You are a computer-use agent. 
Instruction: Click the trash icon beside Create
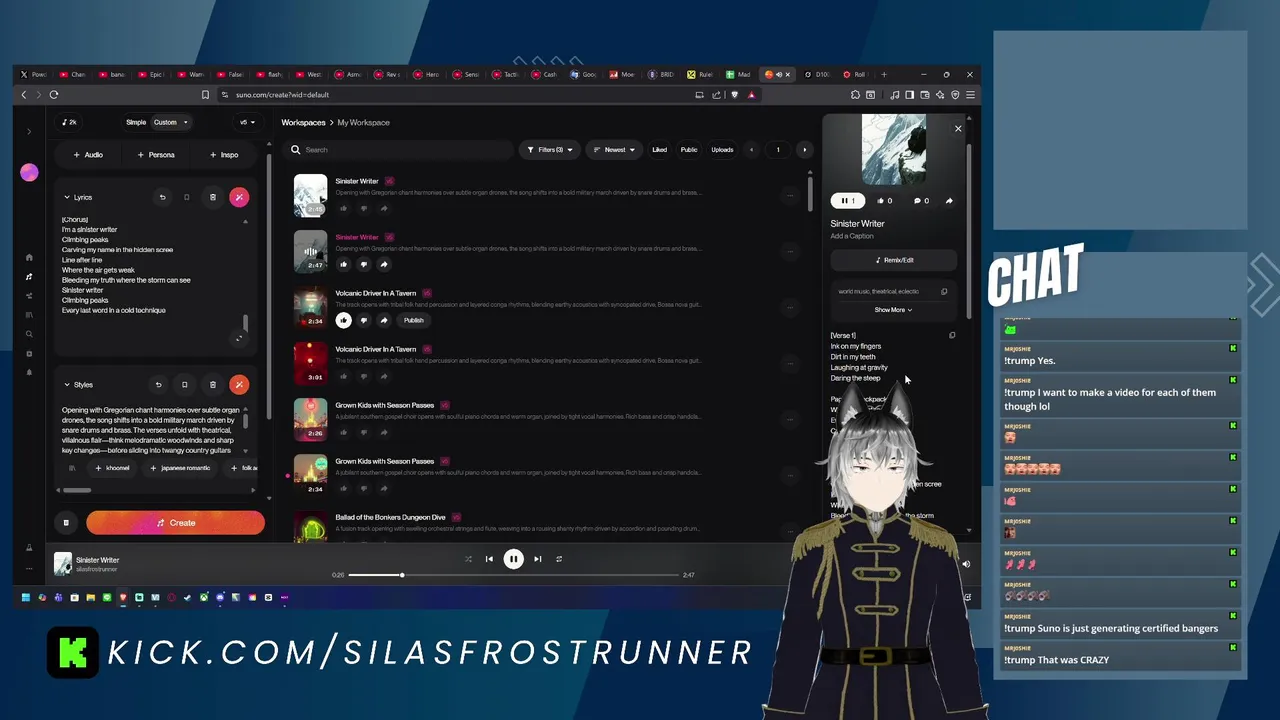click(66, 522)
